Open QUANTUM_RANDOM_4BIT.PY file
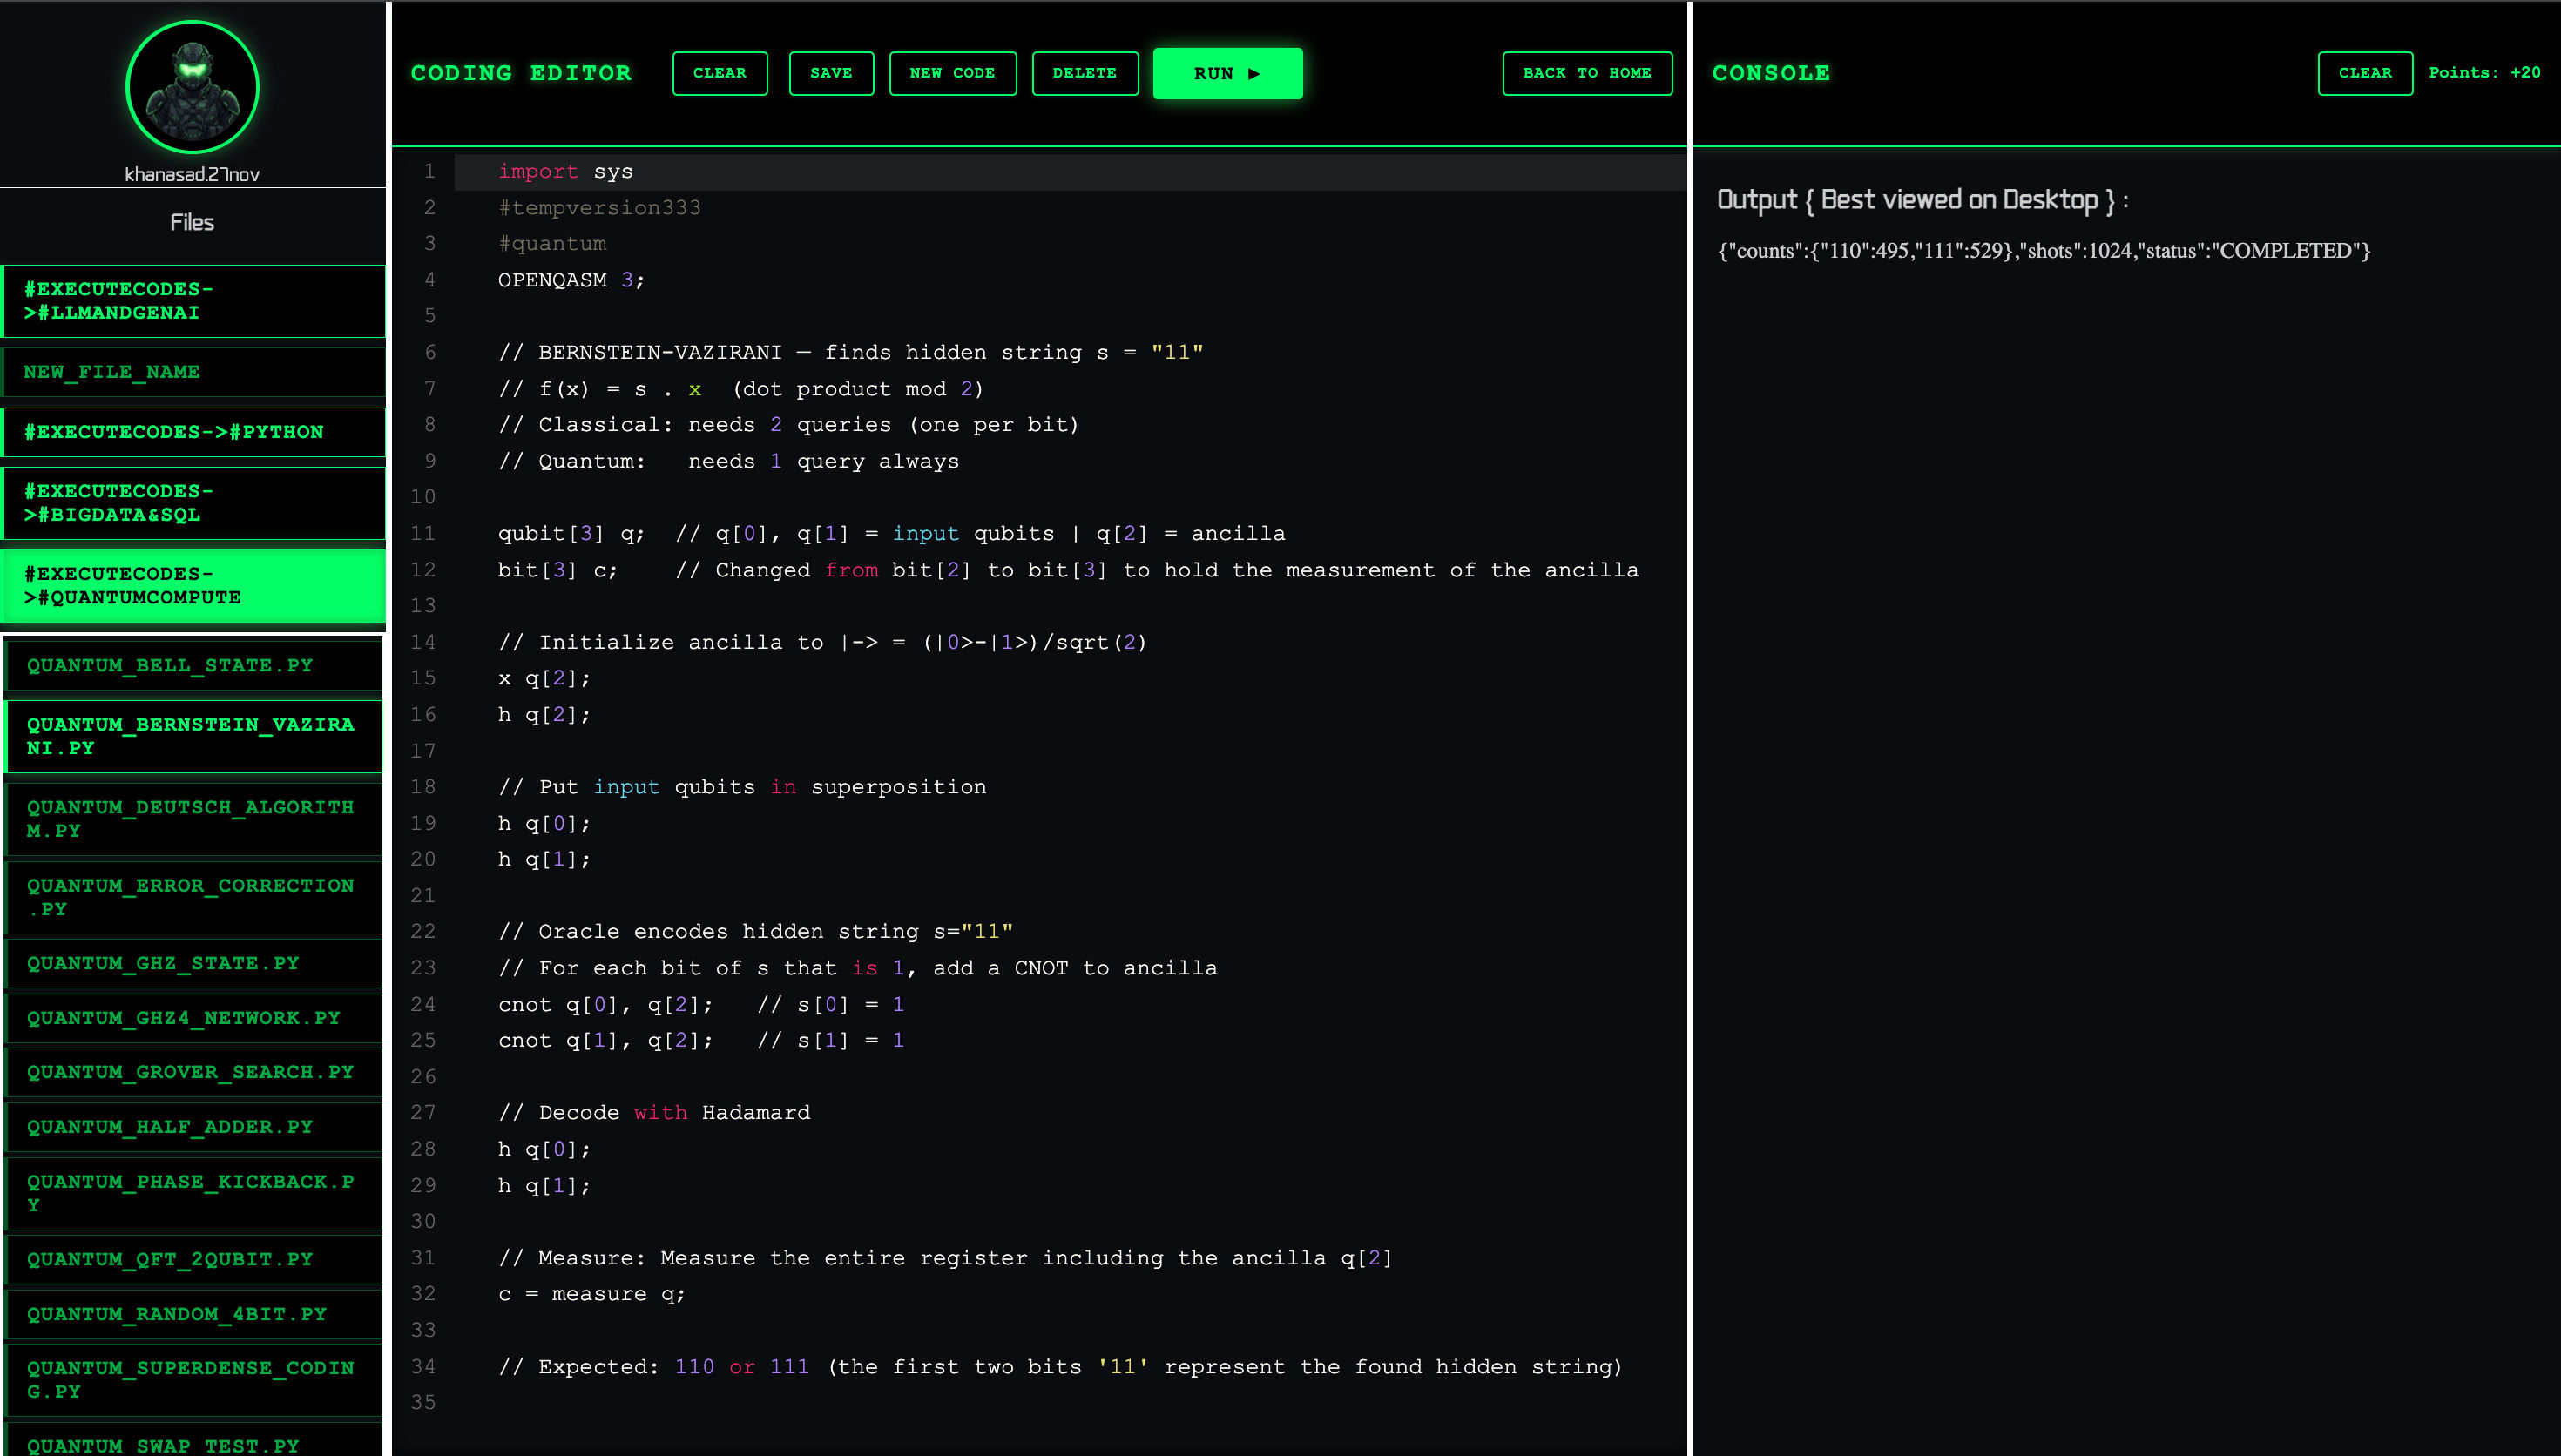 tap(193, 1314)
